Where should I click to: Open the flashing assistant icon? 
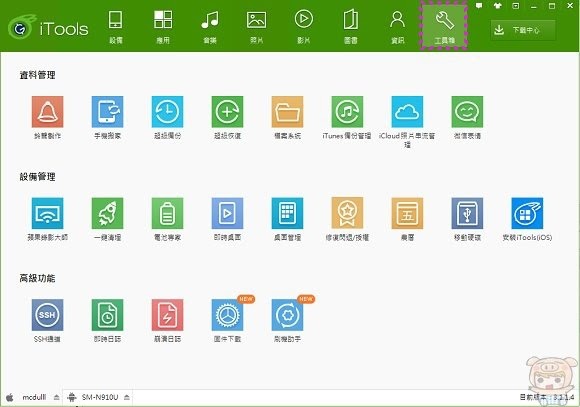[287, 314]
